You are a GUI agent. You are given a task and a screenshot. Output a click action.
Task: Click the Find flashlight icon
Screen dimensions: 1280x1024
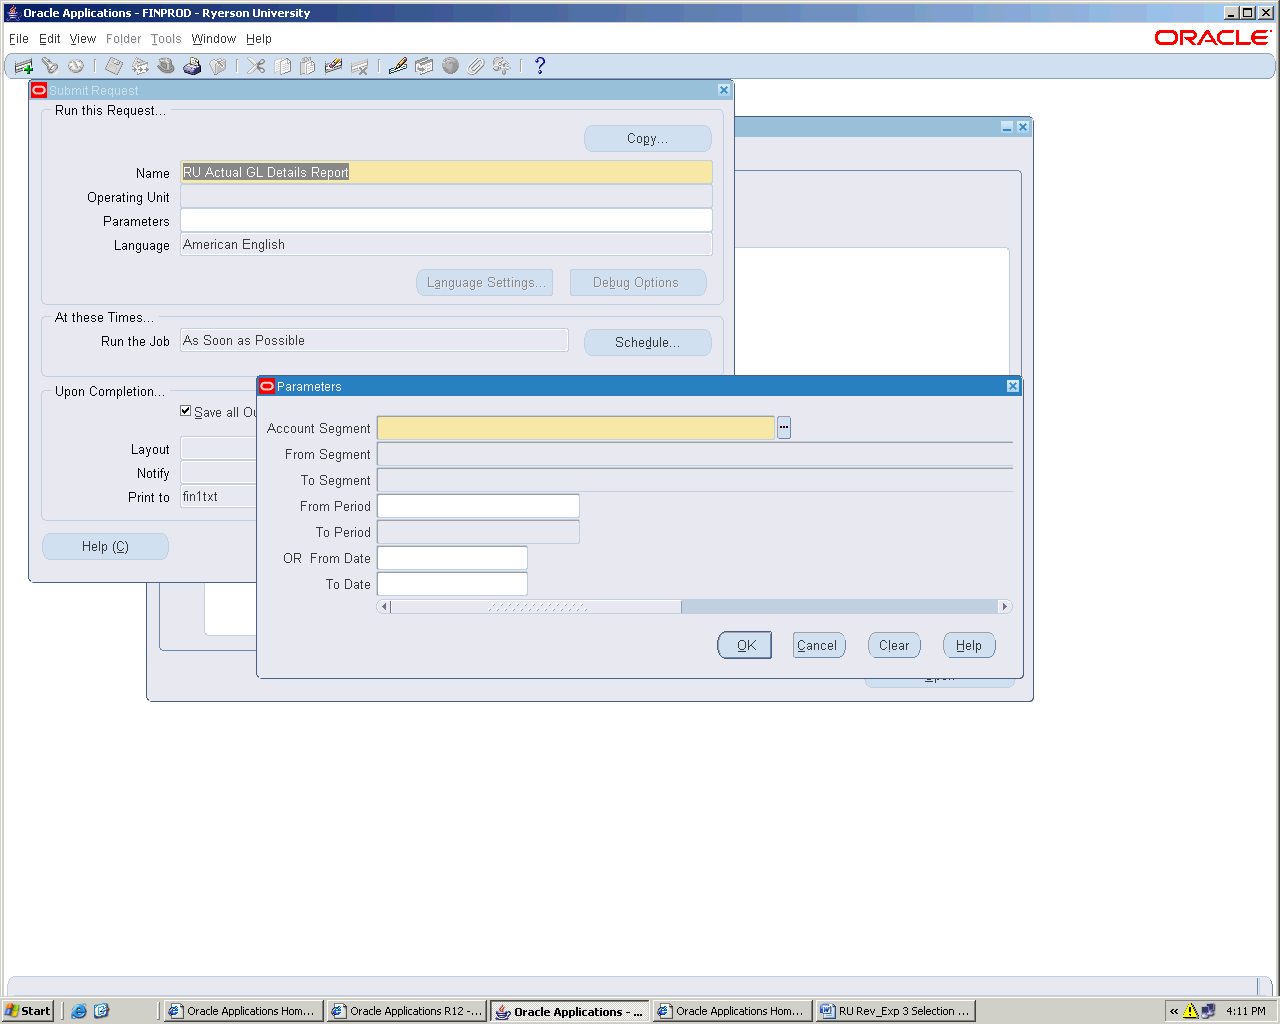pos(50,66)
